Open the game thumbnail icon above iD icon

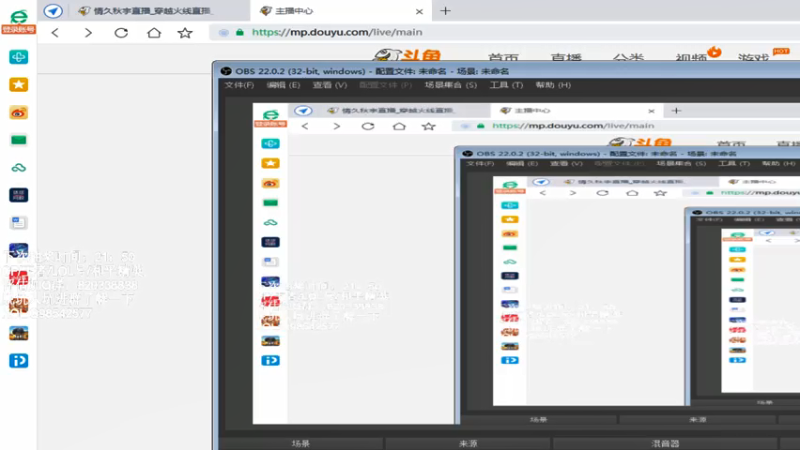pyautogui.click(x=18, y=333)
